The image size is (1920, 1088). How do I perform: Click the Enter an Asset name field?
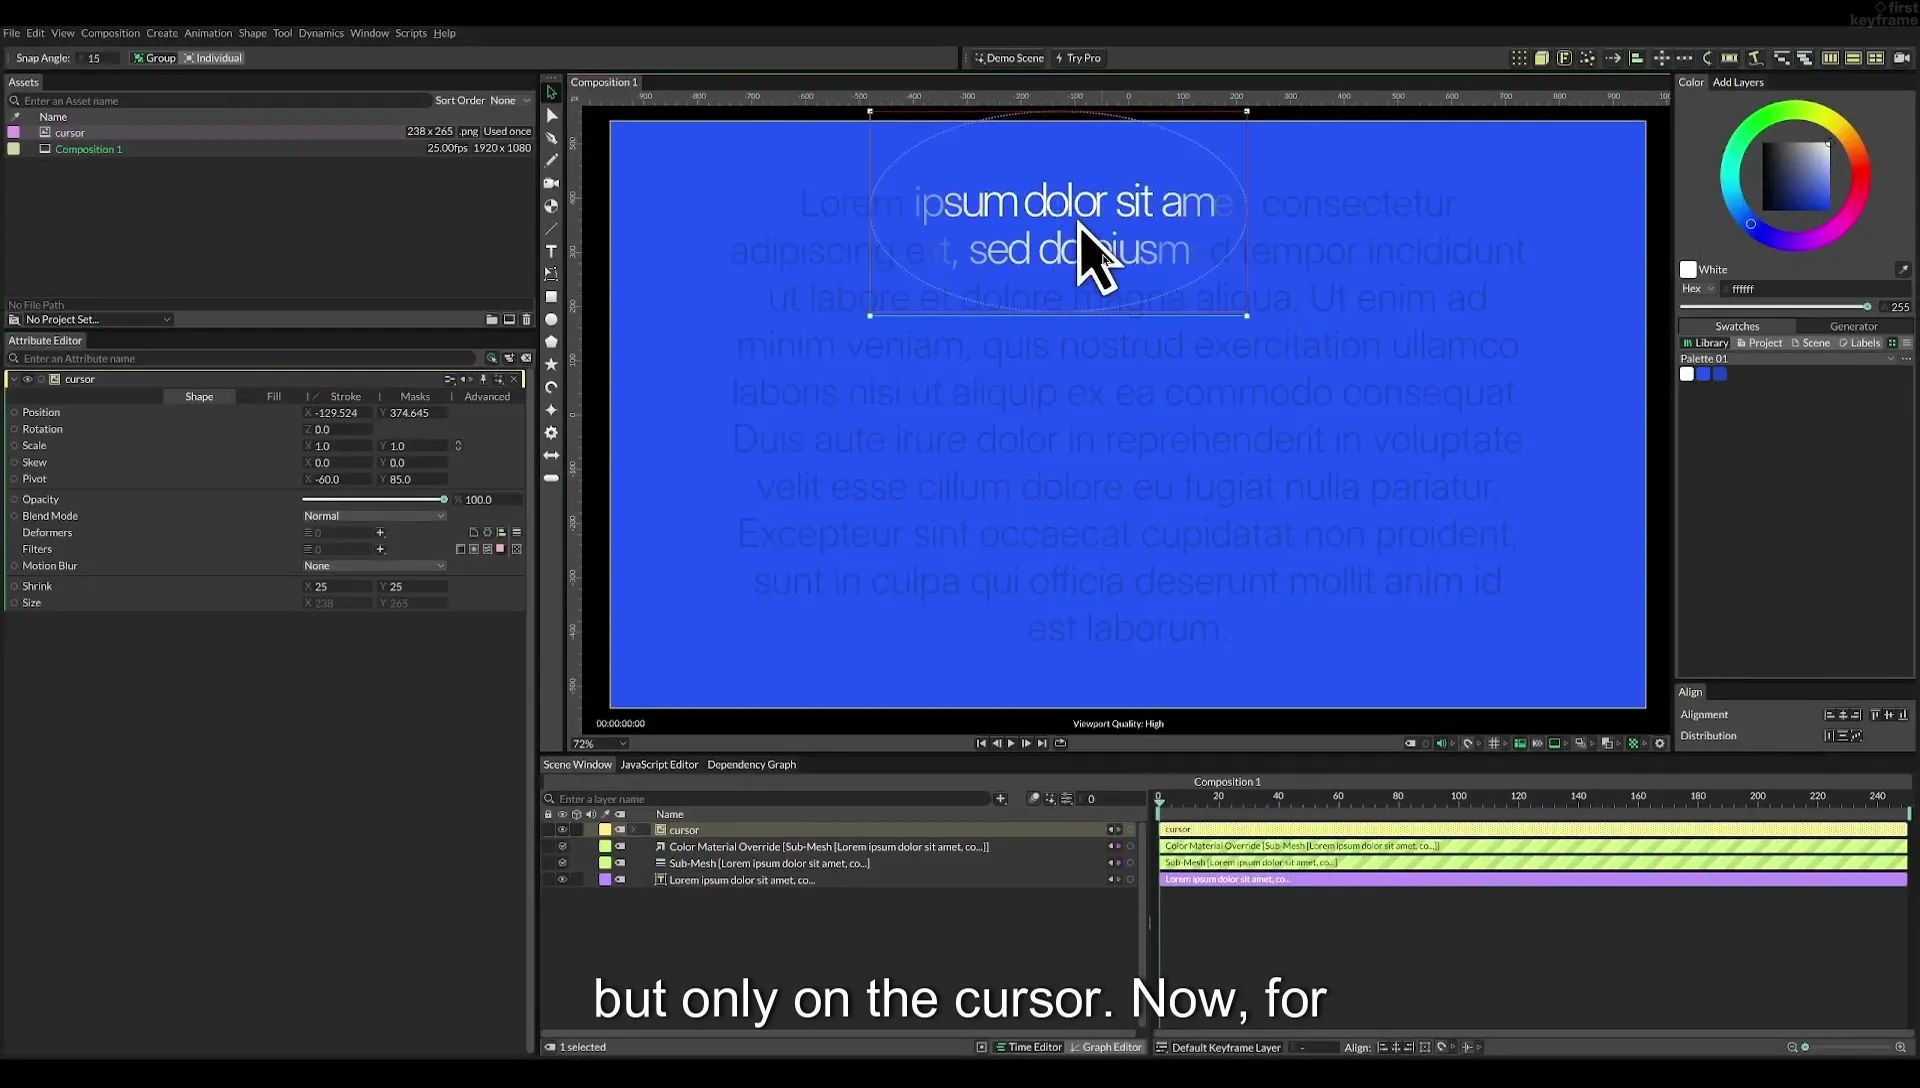[220, 101]
